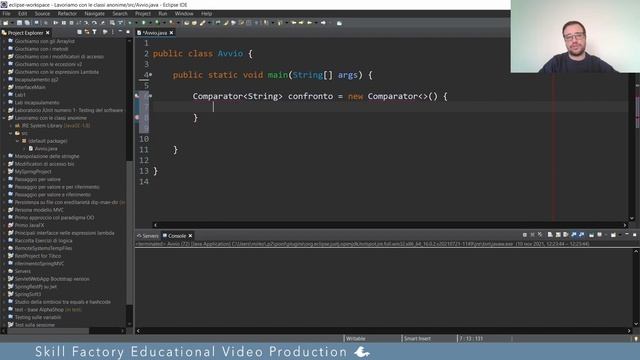
Task: Minimize the Project Explorer view
Action: 120,31
